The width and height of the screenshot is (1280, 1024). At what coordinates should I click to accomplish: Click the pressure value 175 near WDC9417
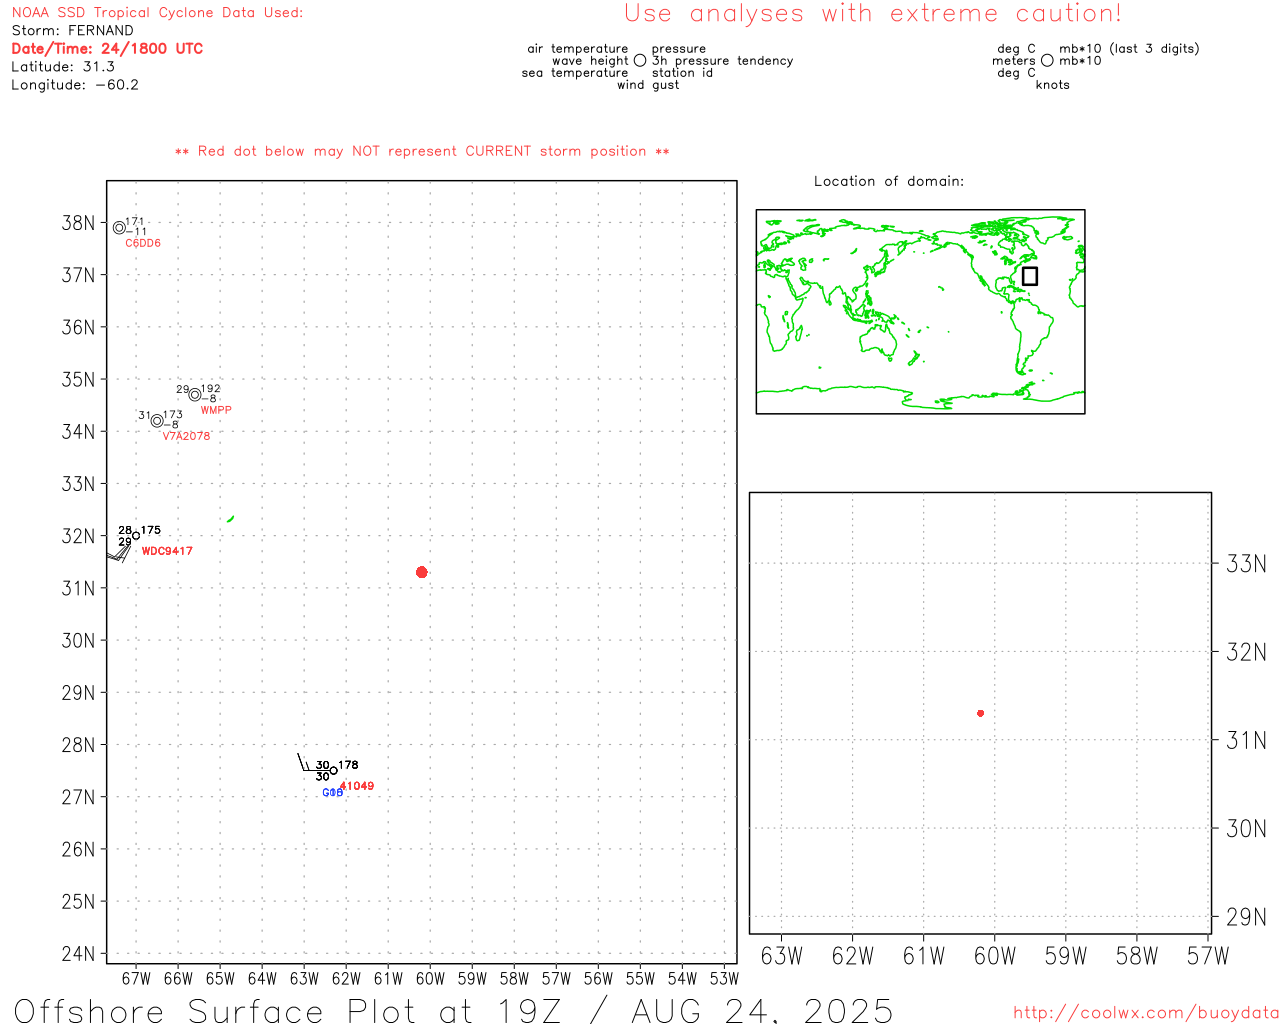[151, 530]
